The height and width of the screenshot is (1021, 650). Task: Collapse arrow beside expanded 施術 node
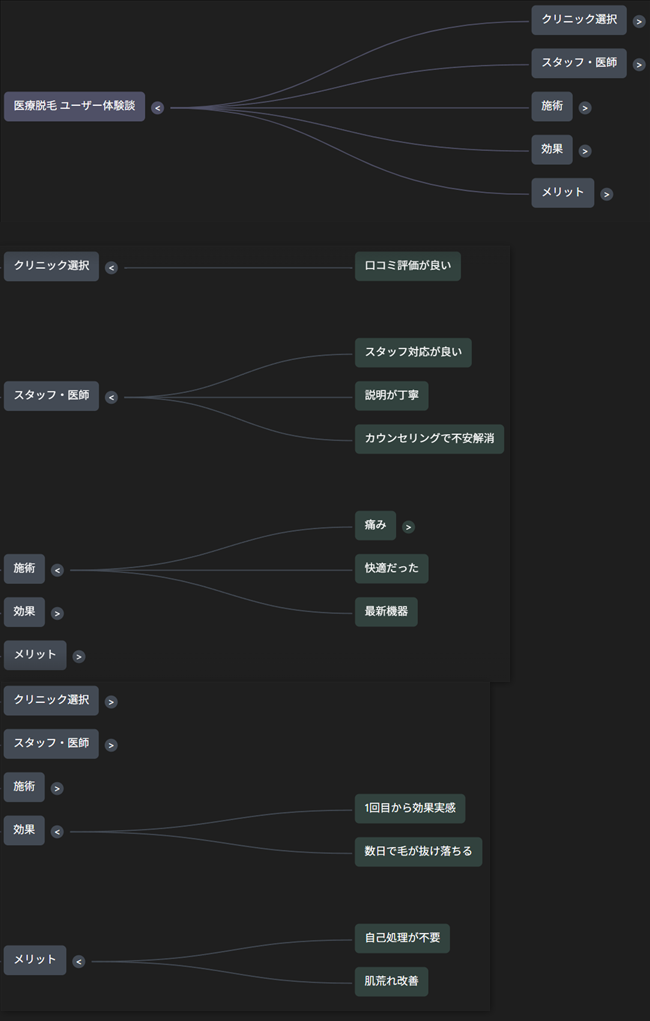57,570
